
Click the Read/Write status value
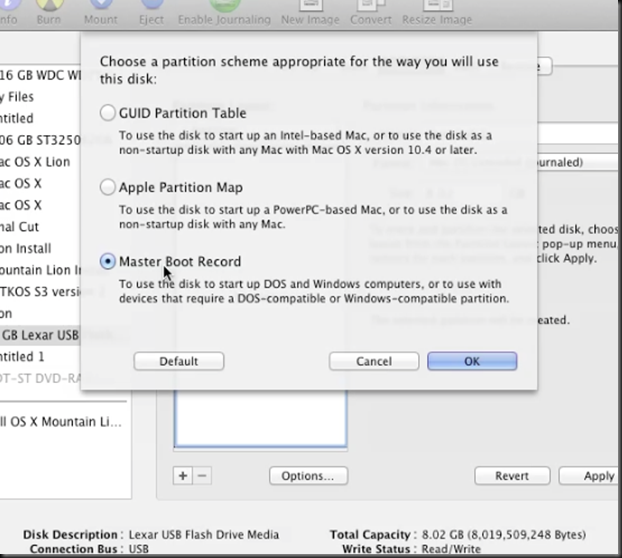451,549
